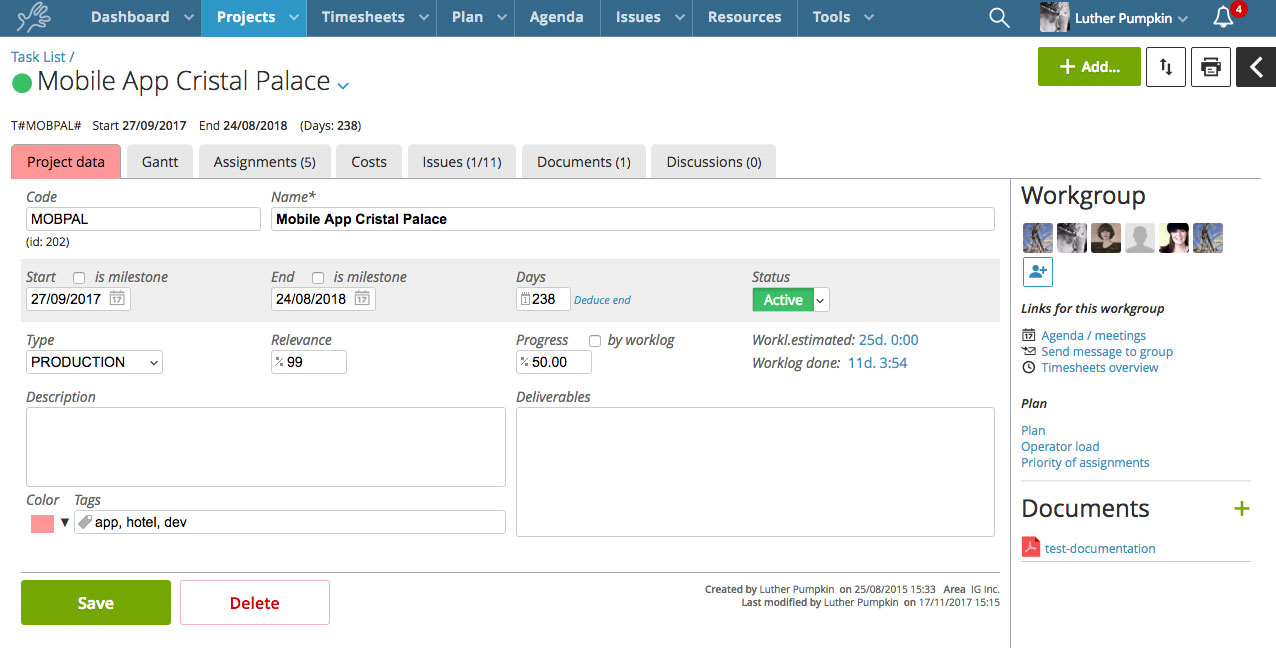The width and height of the screenshot is (1276, 648).
Task: Click the search magnifier icon
Action: pyautogui.click(x=998, y=17)
